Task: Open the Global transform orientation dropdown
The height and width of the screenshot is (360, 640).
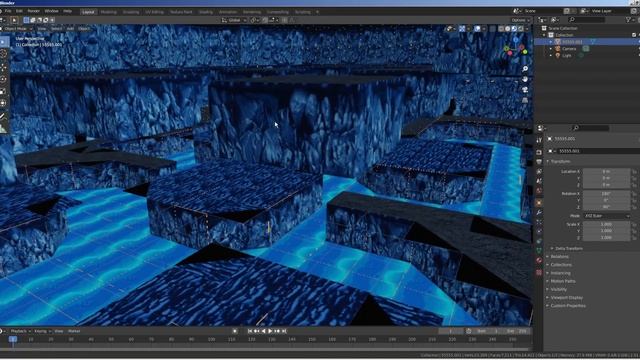Action: click(x=234, y=20)
